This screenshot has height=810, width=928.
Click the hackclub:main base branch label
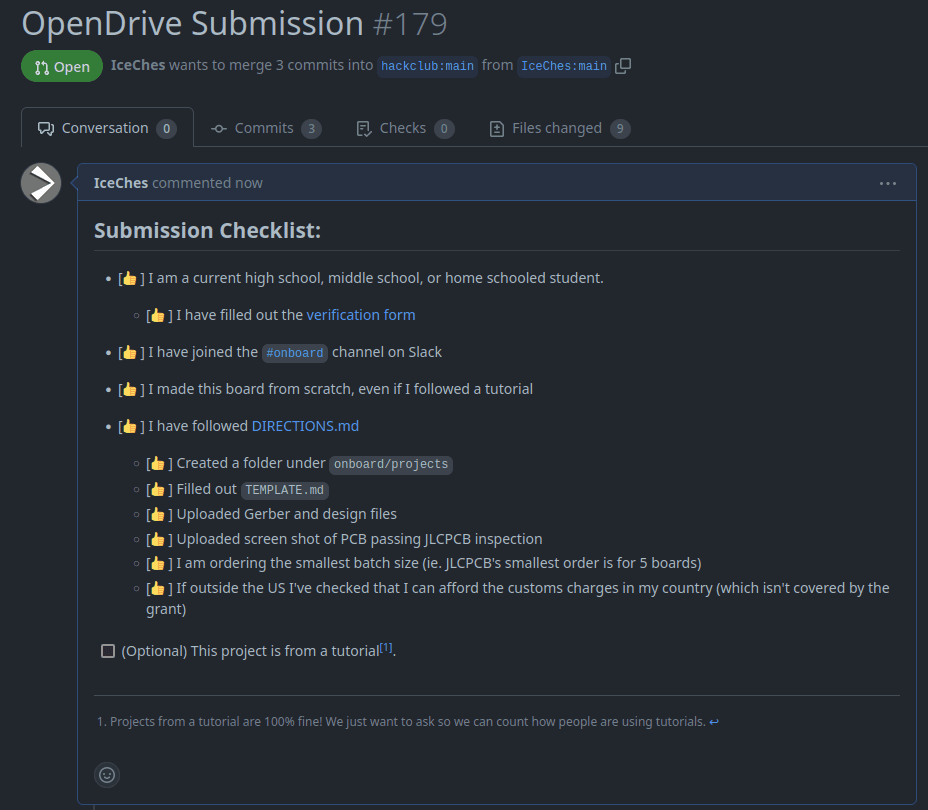click(427, 66)
